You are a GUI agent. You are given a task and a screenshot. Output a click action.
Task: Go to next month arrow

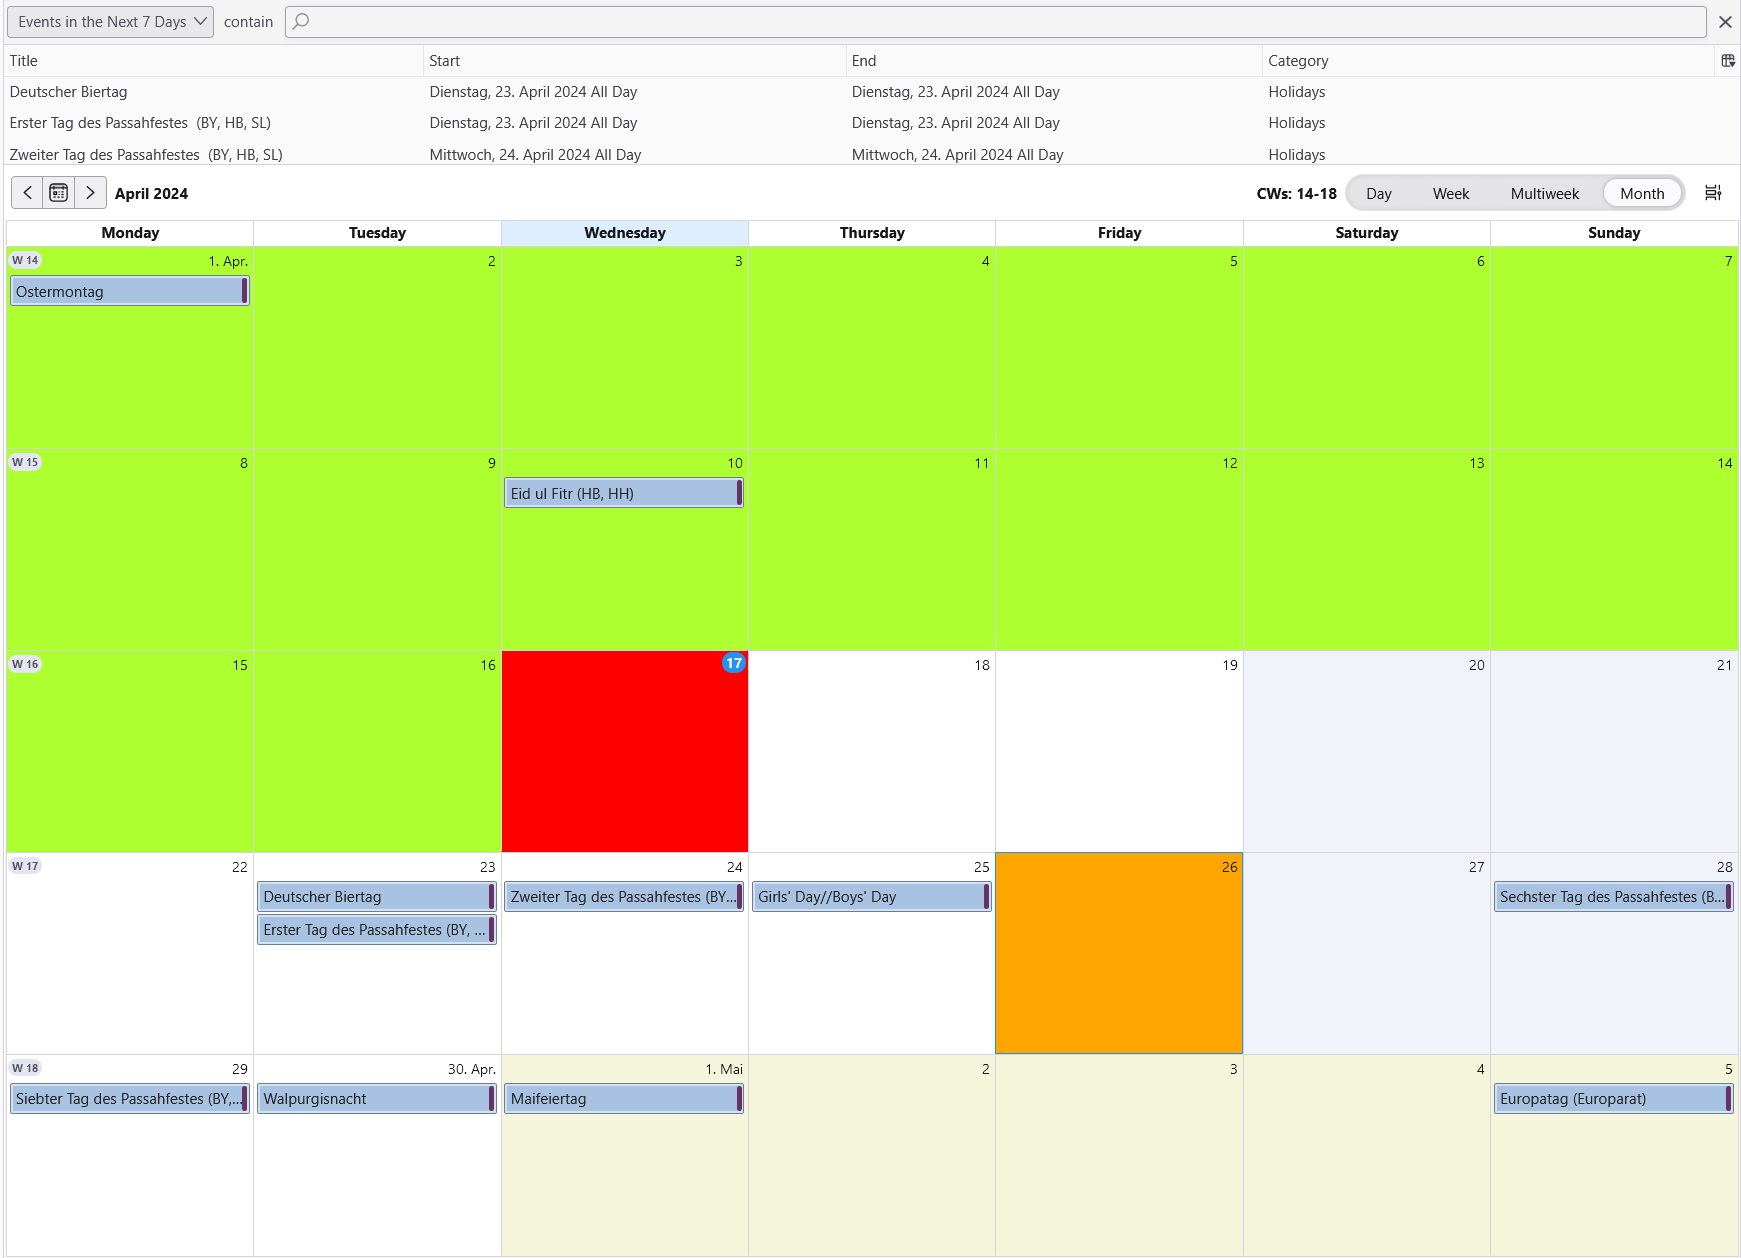tap(90, 193)
